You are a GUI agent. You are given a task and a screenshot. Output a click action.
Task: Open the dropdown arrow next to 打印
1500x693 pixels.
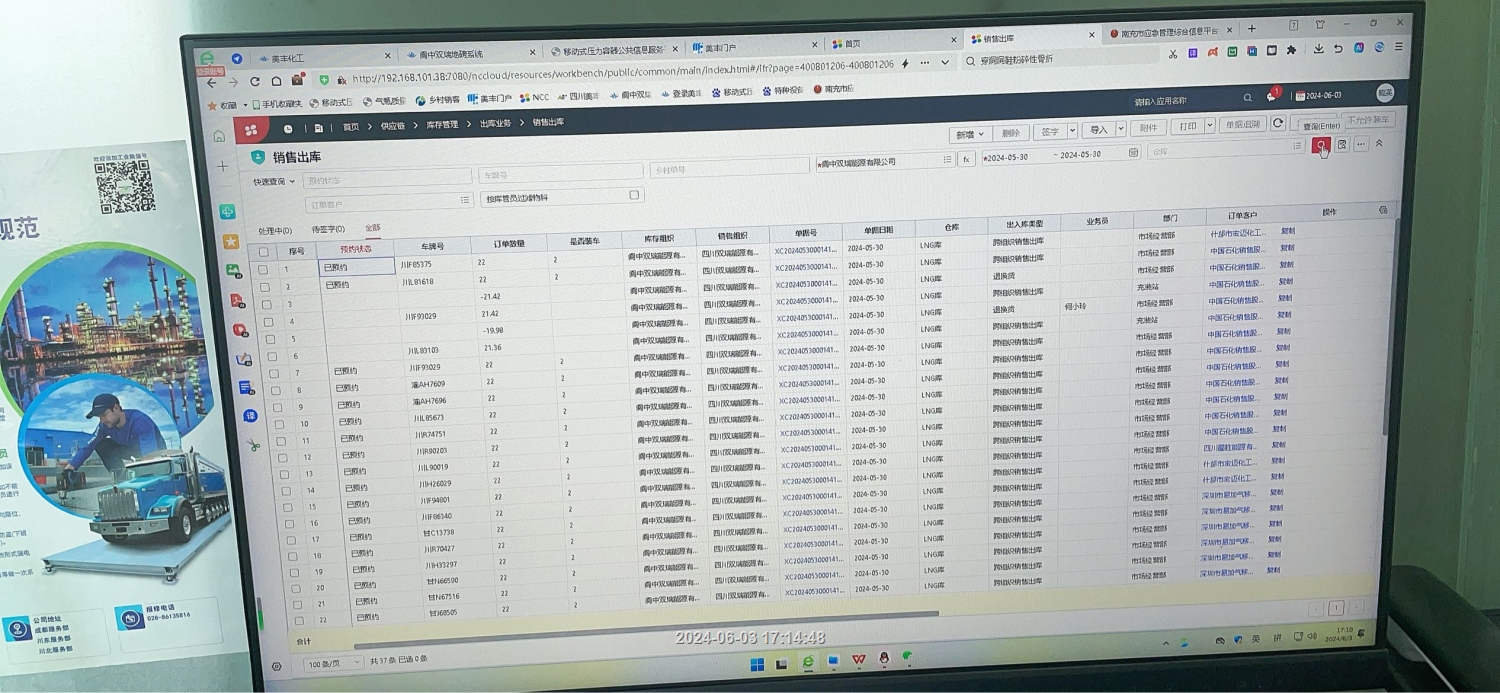tap(1209, 126)
